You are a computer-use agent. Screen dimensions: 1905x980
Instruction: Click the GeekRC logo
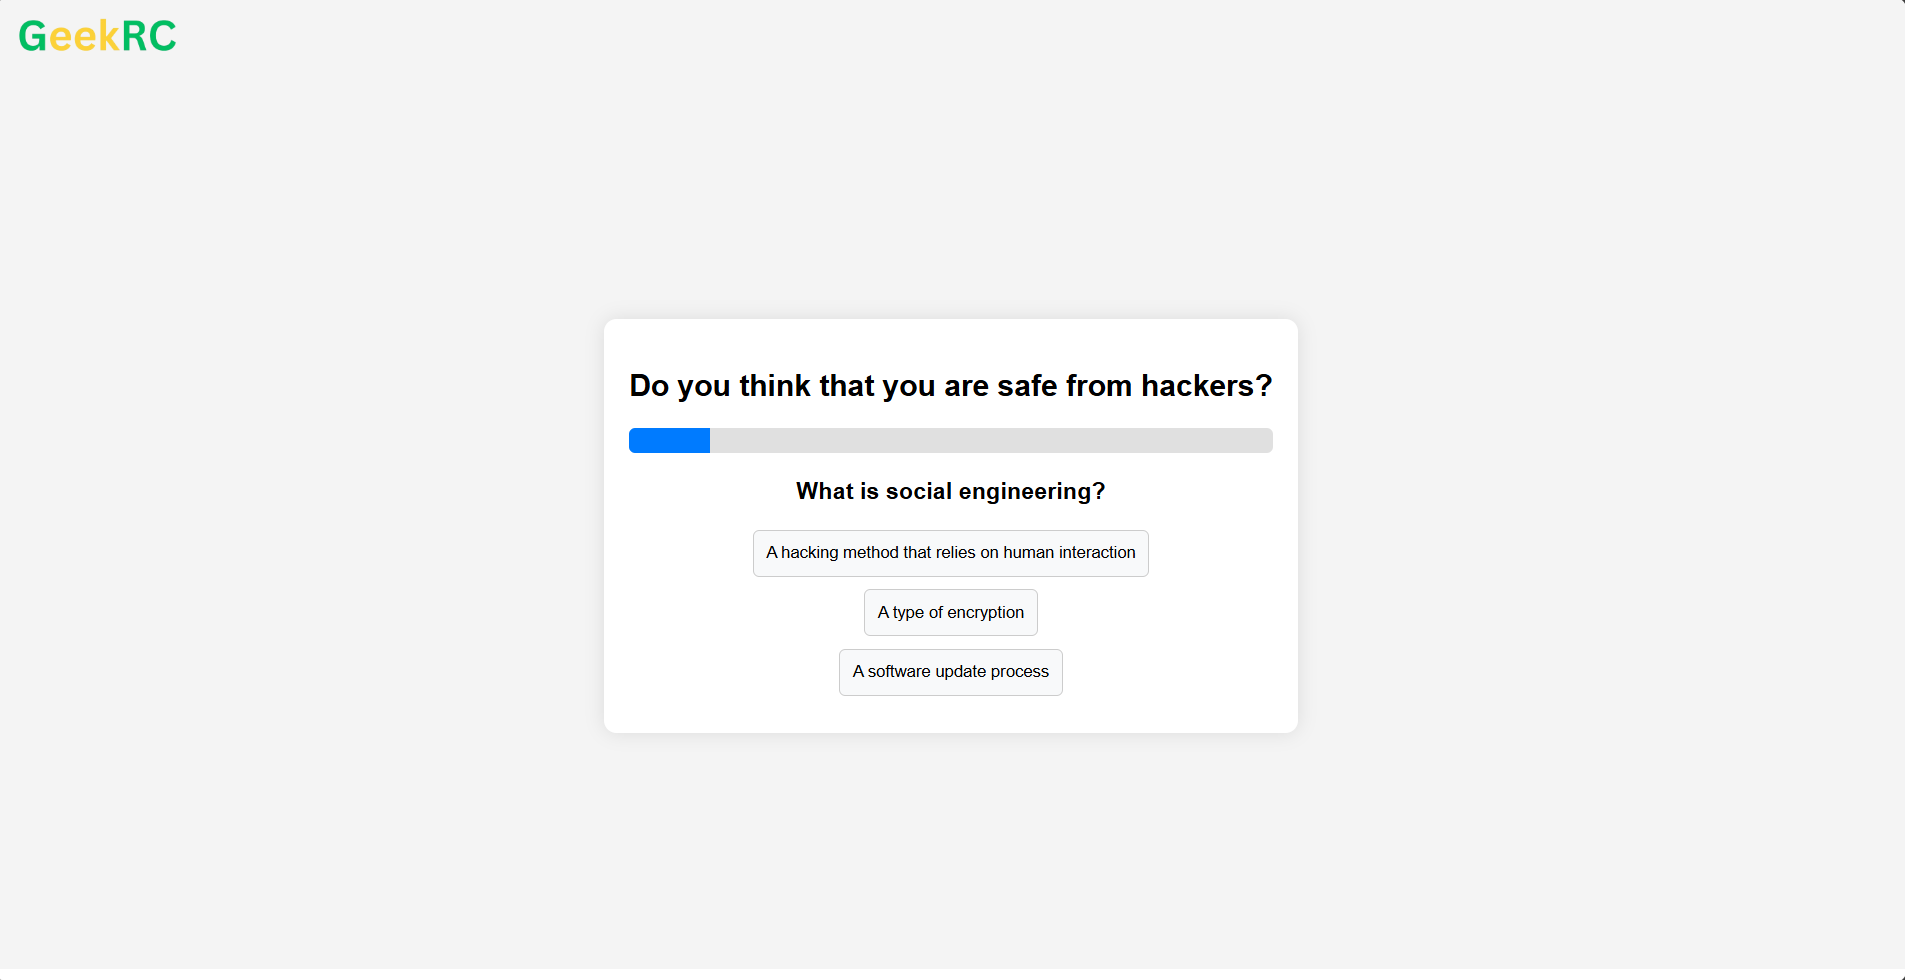click(96, 36)
